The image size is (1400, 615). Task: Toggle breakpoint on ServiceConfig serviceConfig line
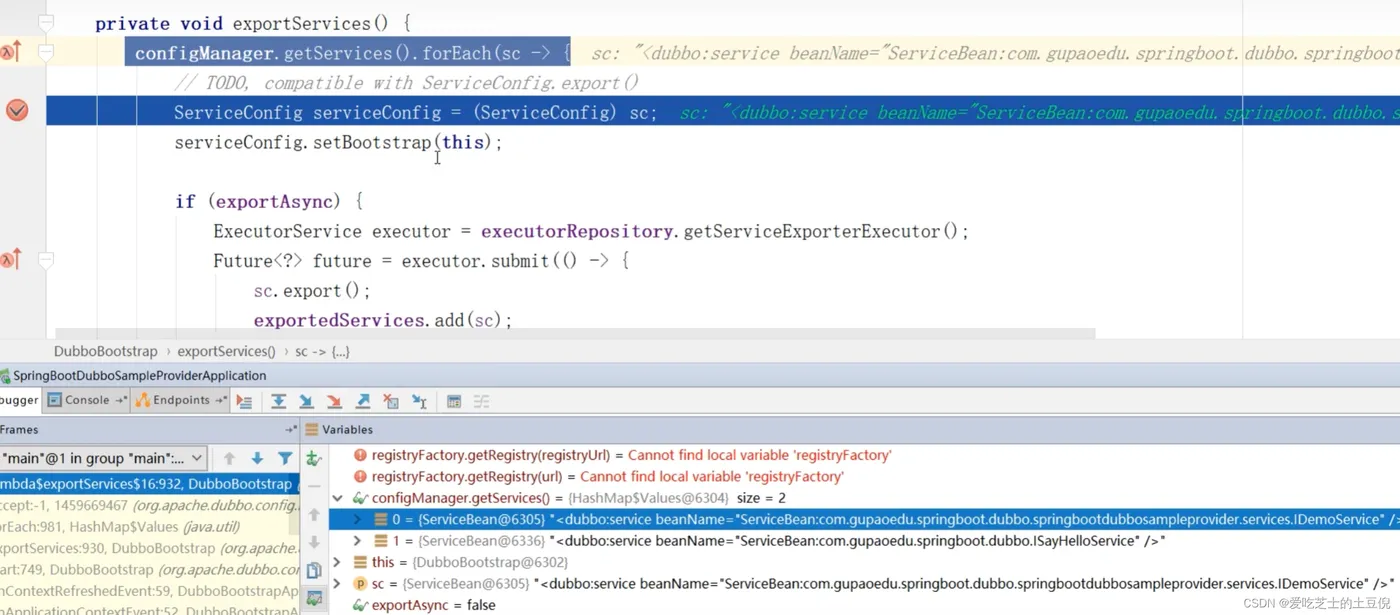17,110
